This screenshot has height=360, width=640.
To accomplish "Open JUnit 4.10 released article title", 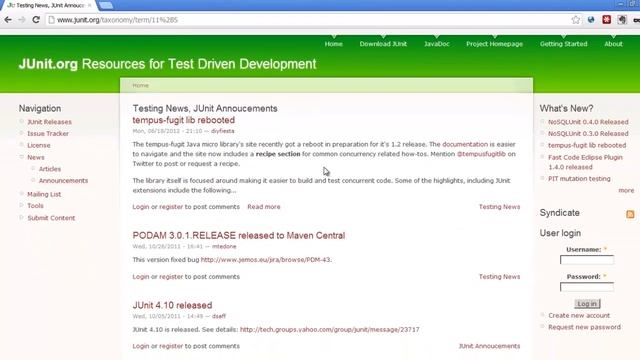I will pos(172,305).
